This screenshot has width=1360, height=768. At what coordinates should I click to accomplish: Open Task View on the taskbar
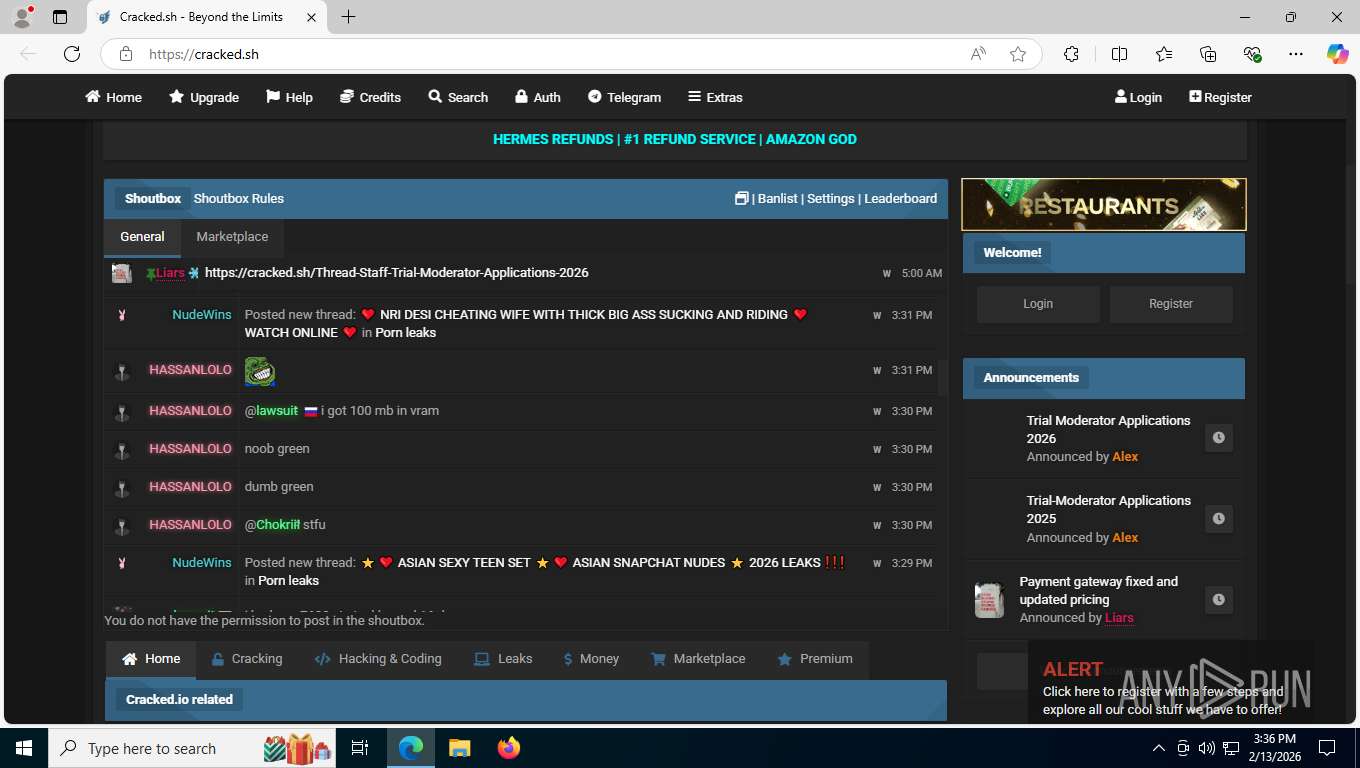click(x=360, y=748)
